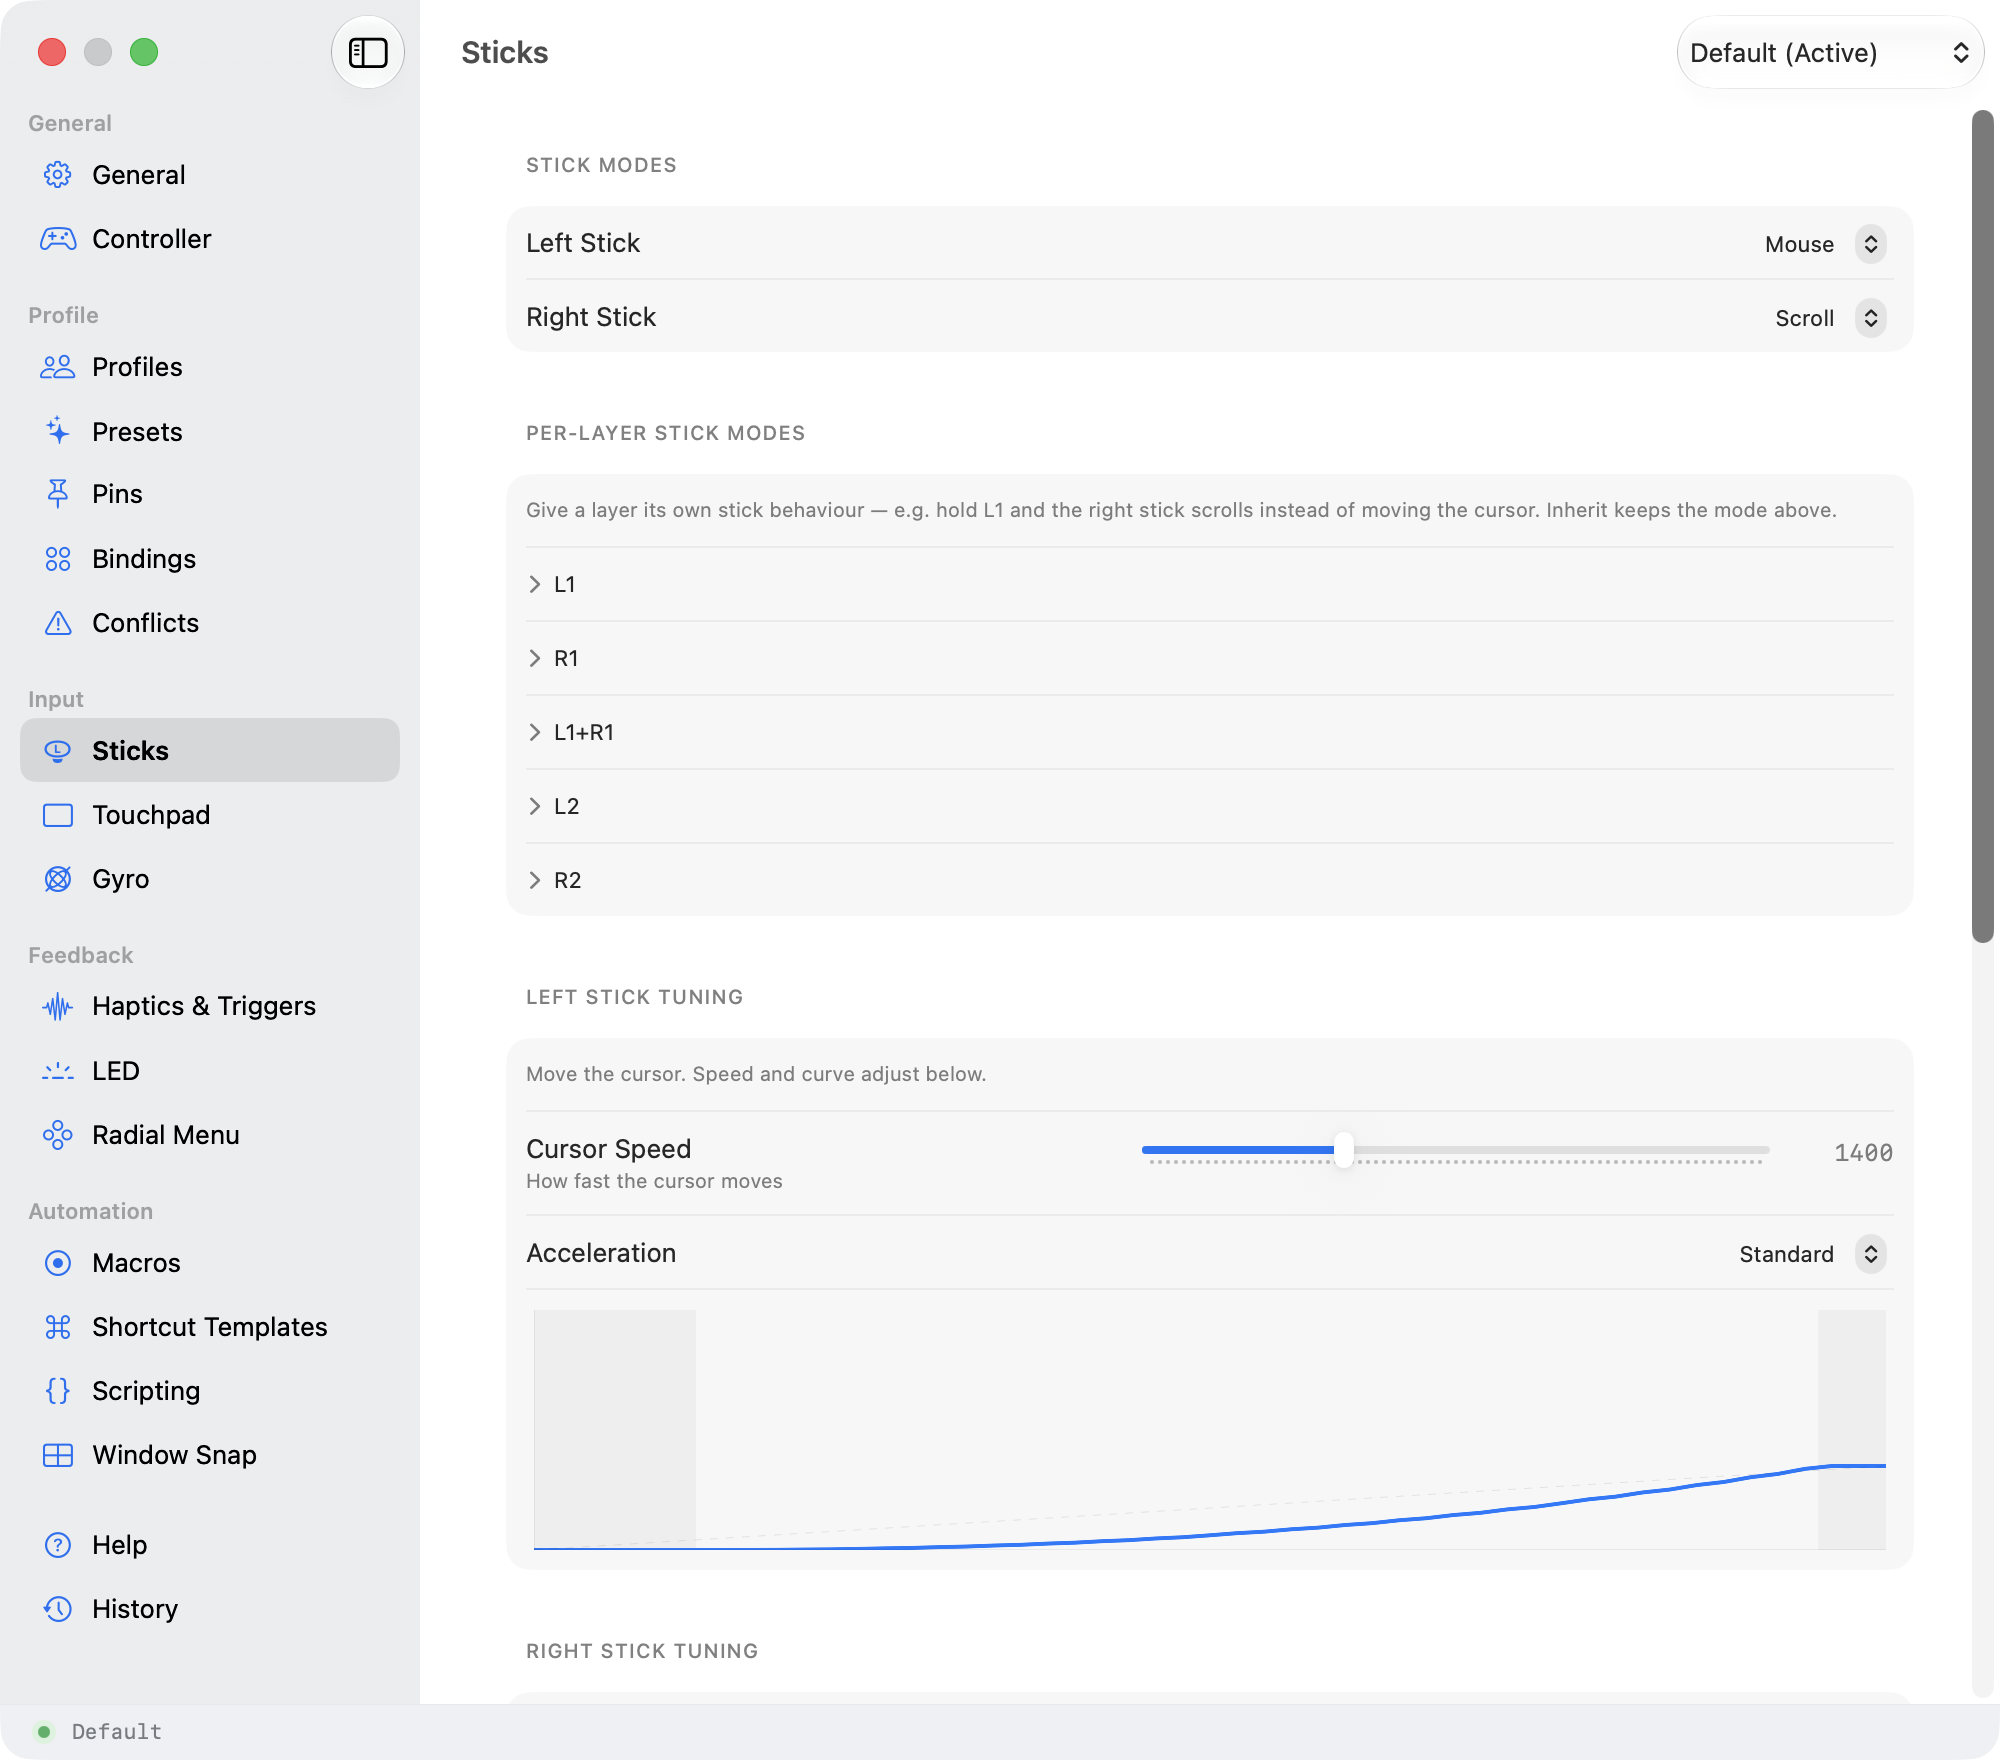Viewport: 2000px width, 1760px height.
Task: Open the Default (Active) profile dropdown
Action: (x=1830, y=52)
